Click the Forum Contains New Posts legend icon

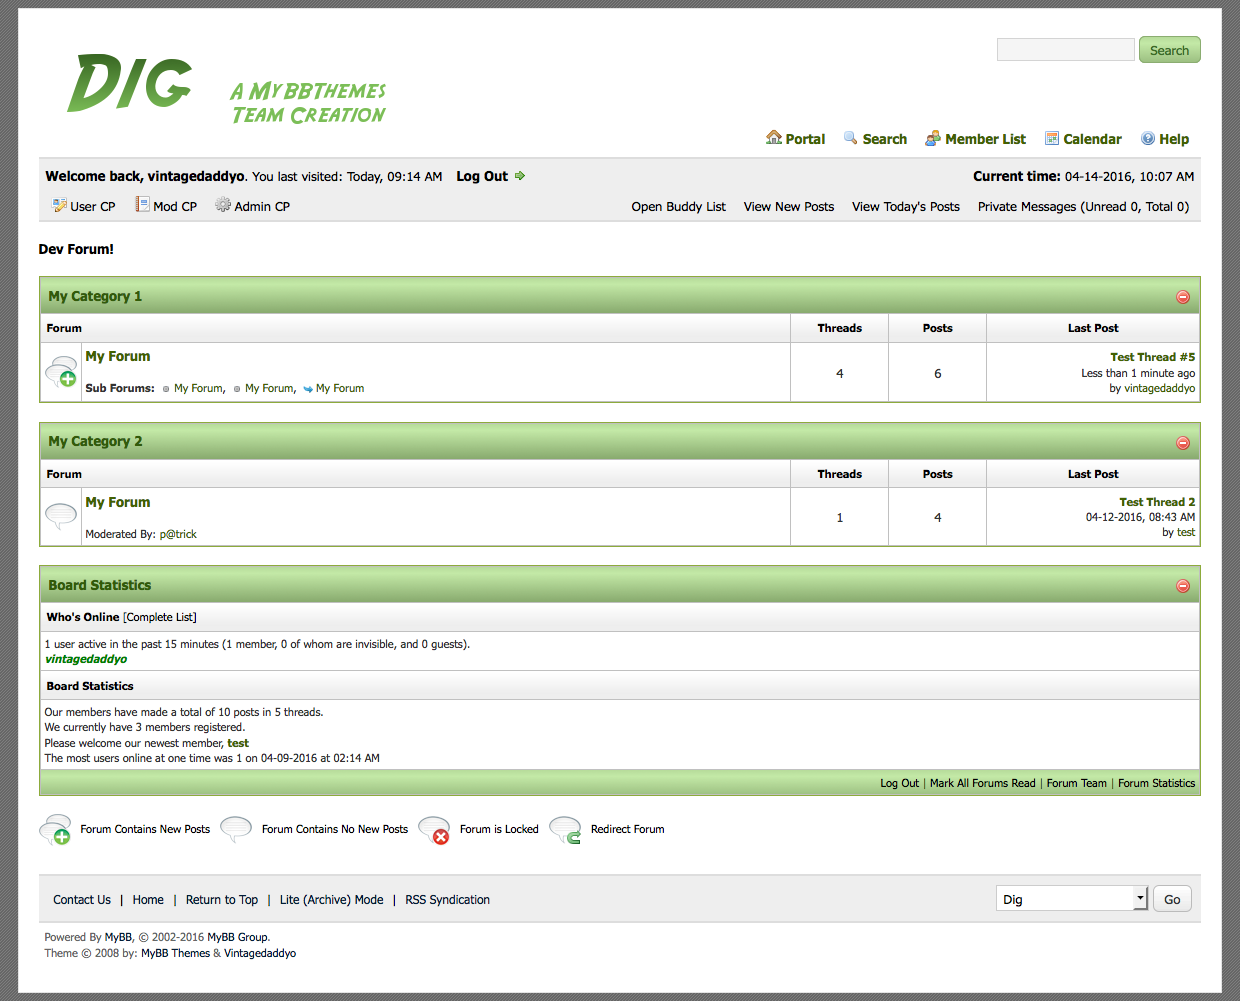[x=55, y=829]
